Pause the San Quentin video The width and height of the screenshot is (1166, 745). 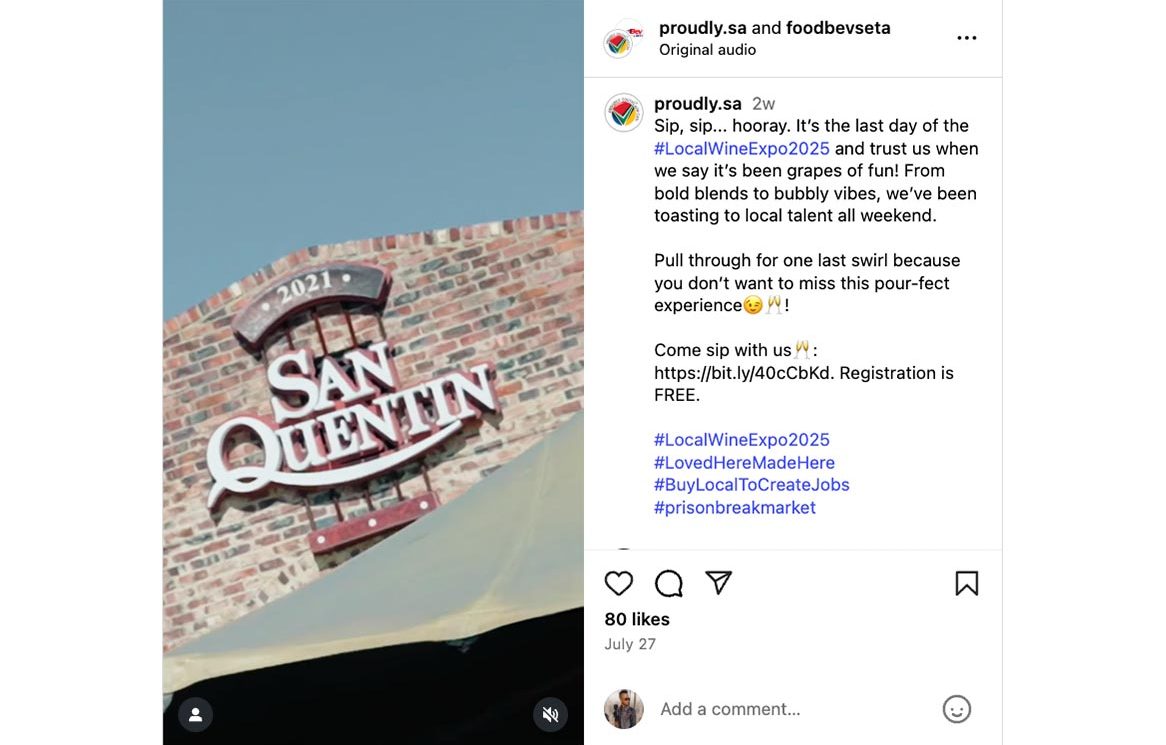[373, 372]
